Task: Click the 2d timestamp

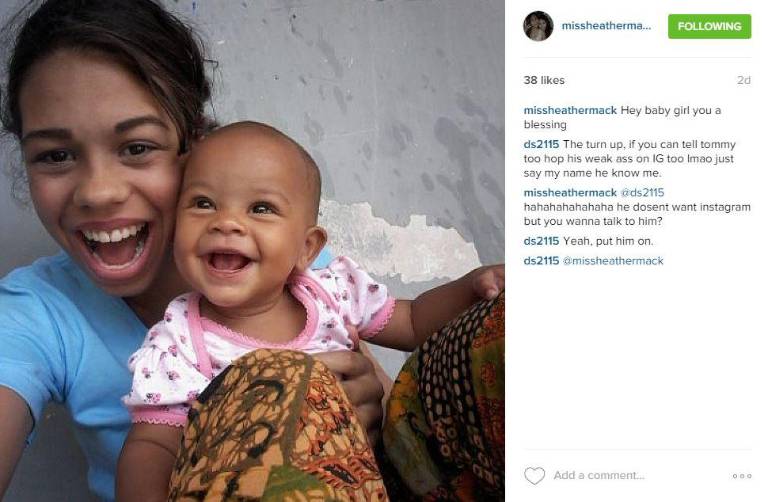Action: coord(744,80)
